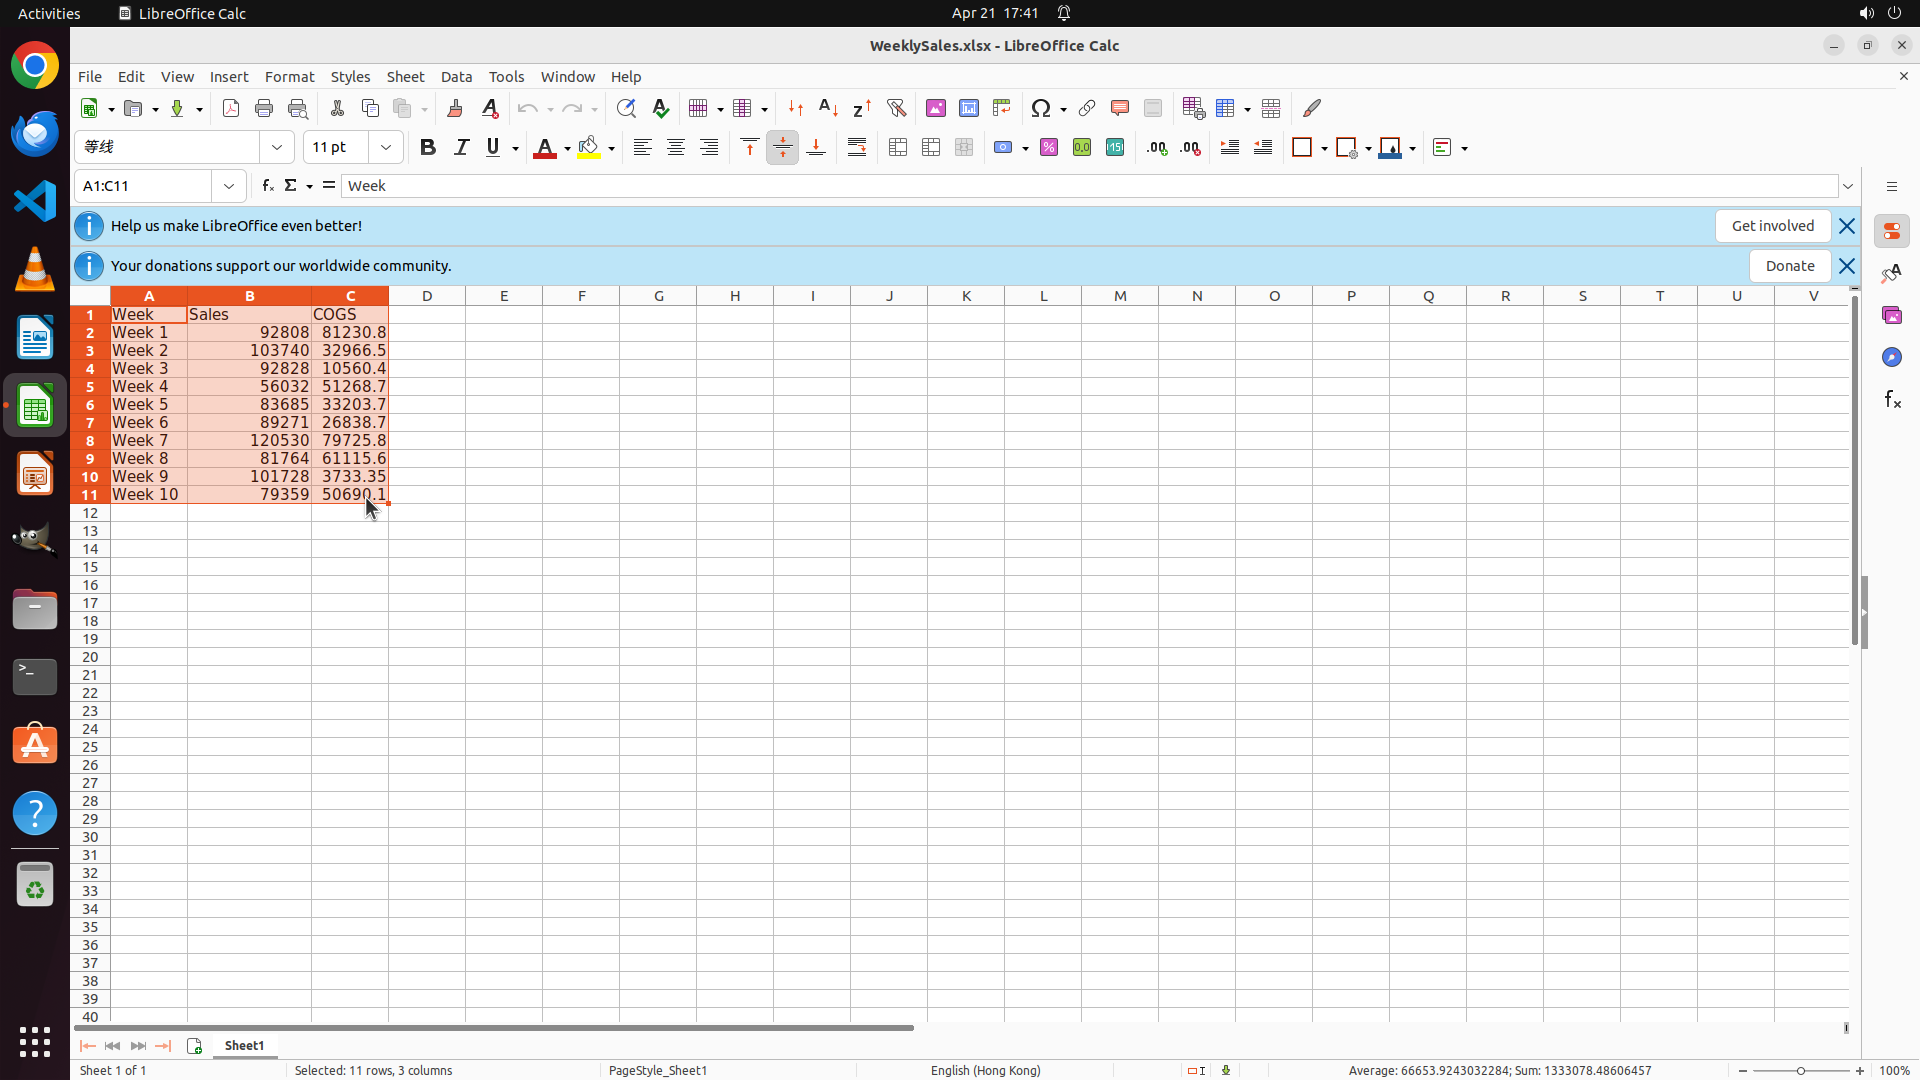Format selection as Percent
The image size is (1920, 1080).
tap(1048, 148)
